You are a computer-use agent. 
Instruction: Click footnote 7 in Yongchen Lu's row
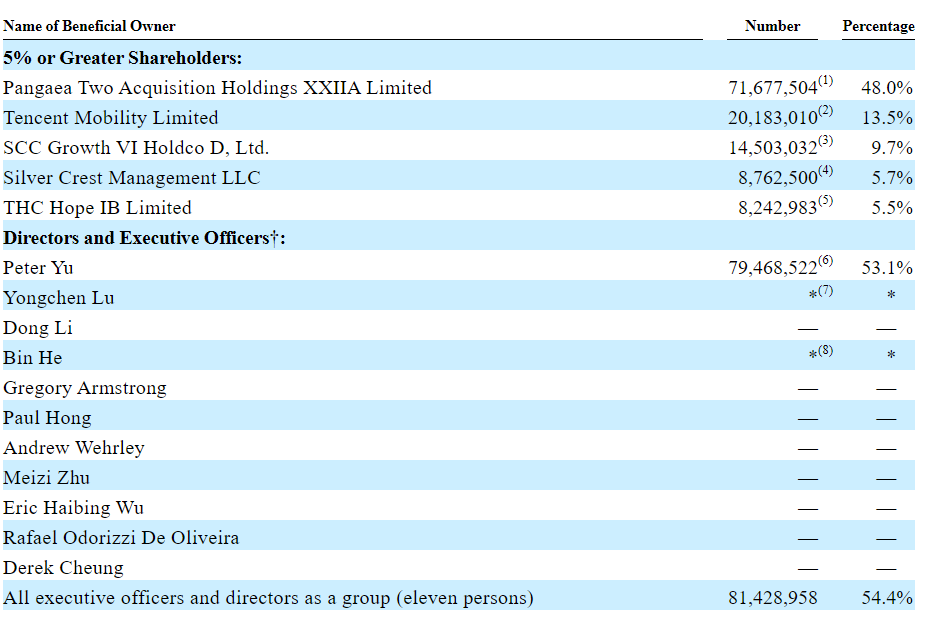click(826, 291)
